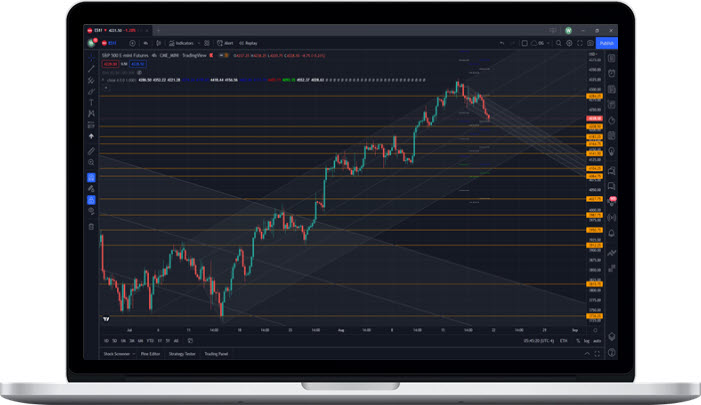Select the Measure ruler tool
Image resolution: width=701 pixels, height=405 pixels.
point(91,150)
